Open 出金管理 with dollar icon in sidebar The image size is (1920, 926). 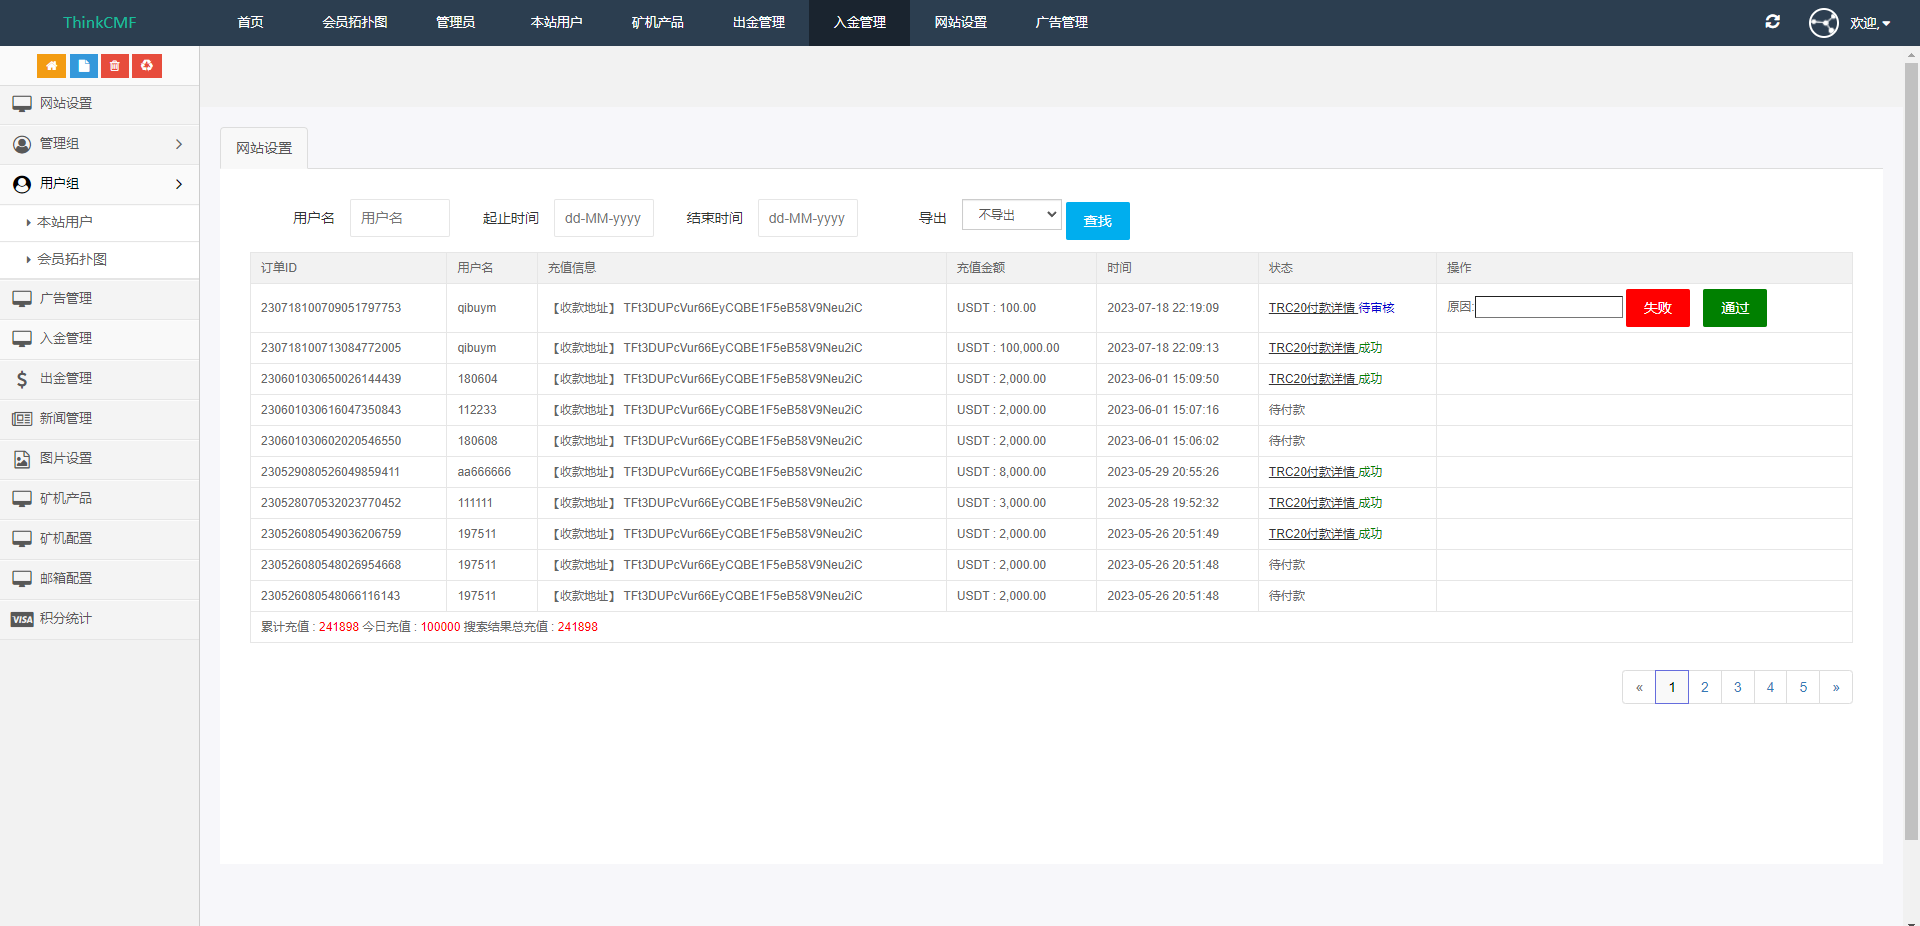(x=66, y=378)
